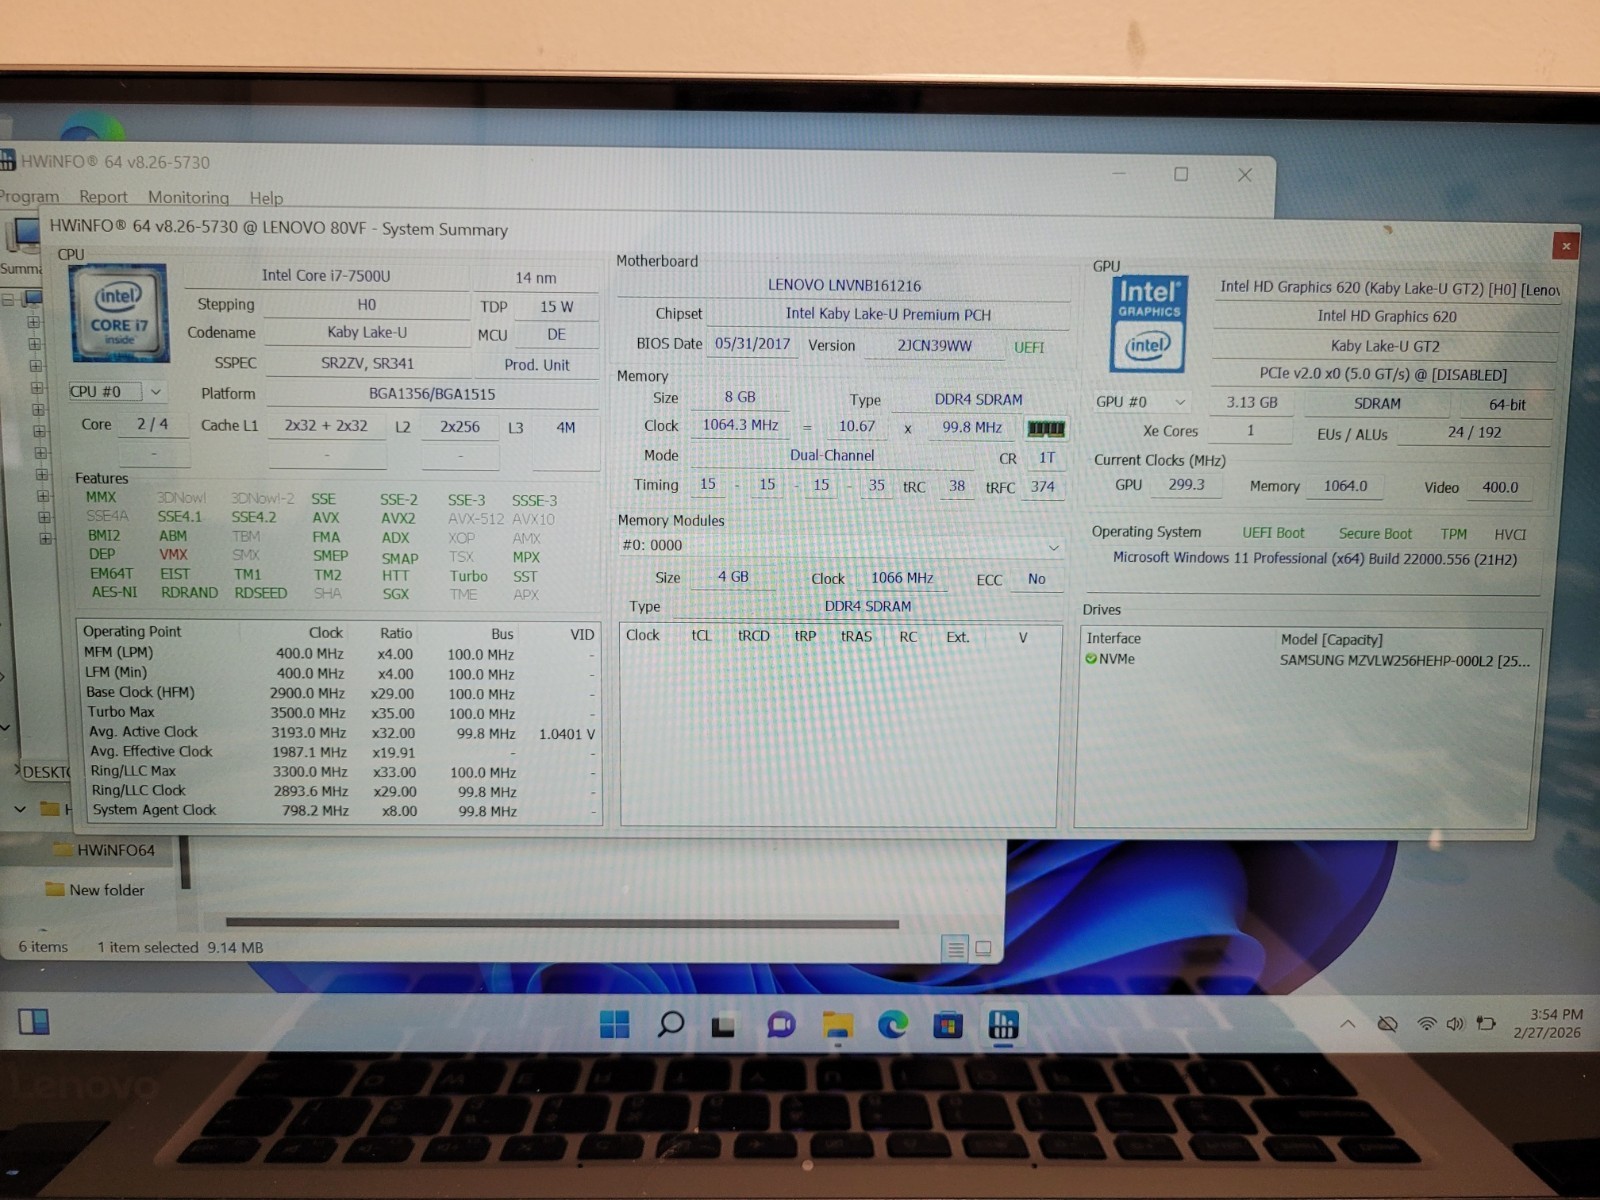Minimize the HWiNFO main window

[x=1119, y=173]
